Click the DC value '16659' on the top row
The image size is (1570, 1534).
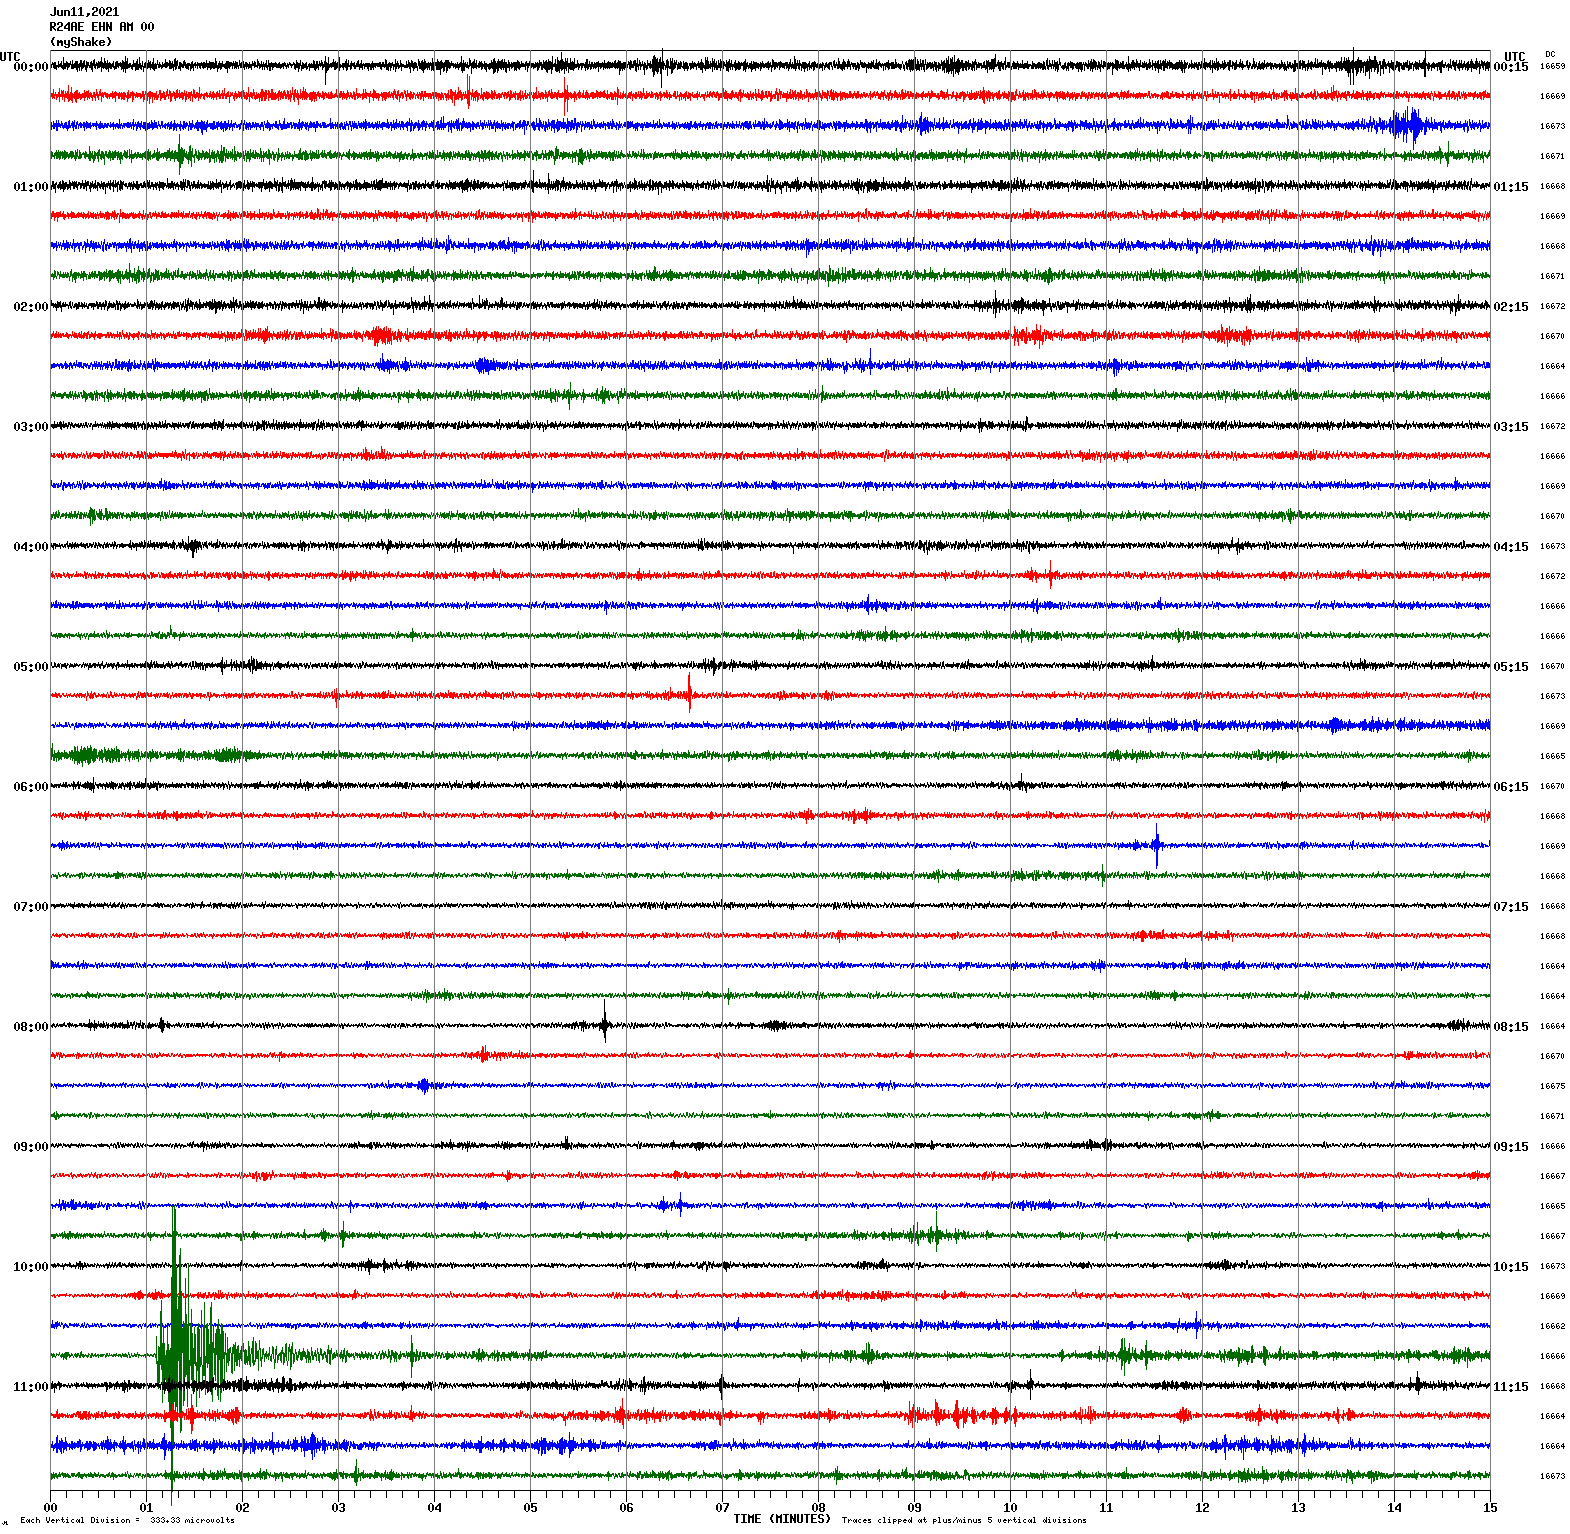tap(1552, 67)
